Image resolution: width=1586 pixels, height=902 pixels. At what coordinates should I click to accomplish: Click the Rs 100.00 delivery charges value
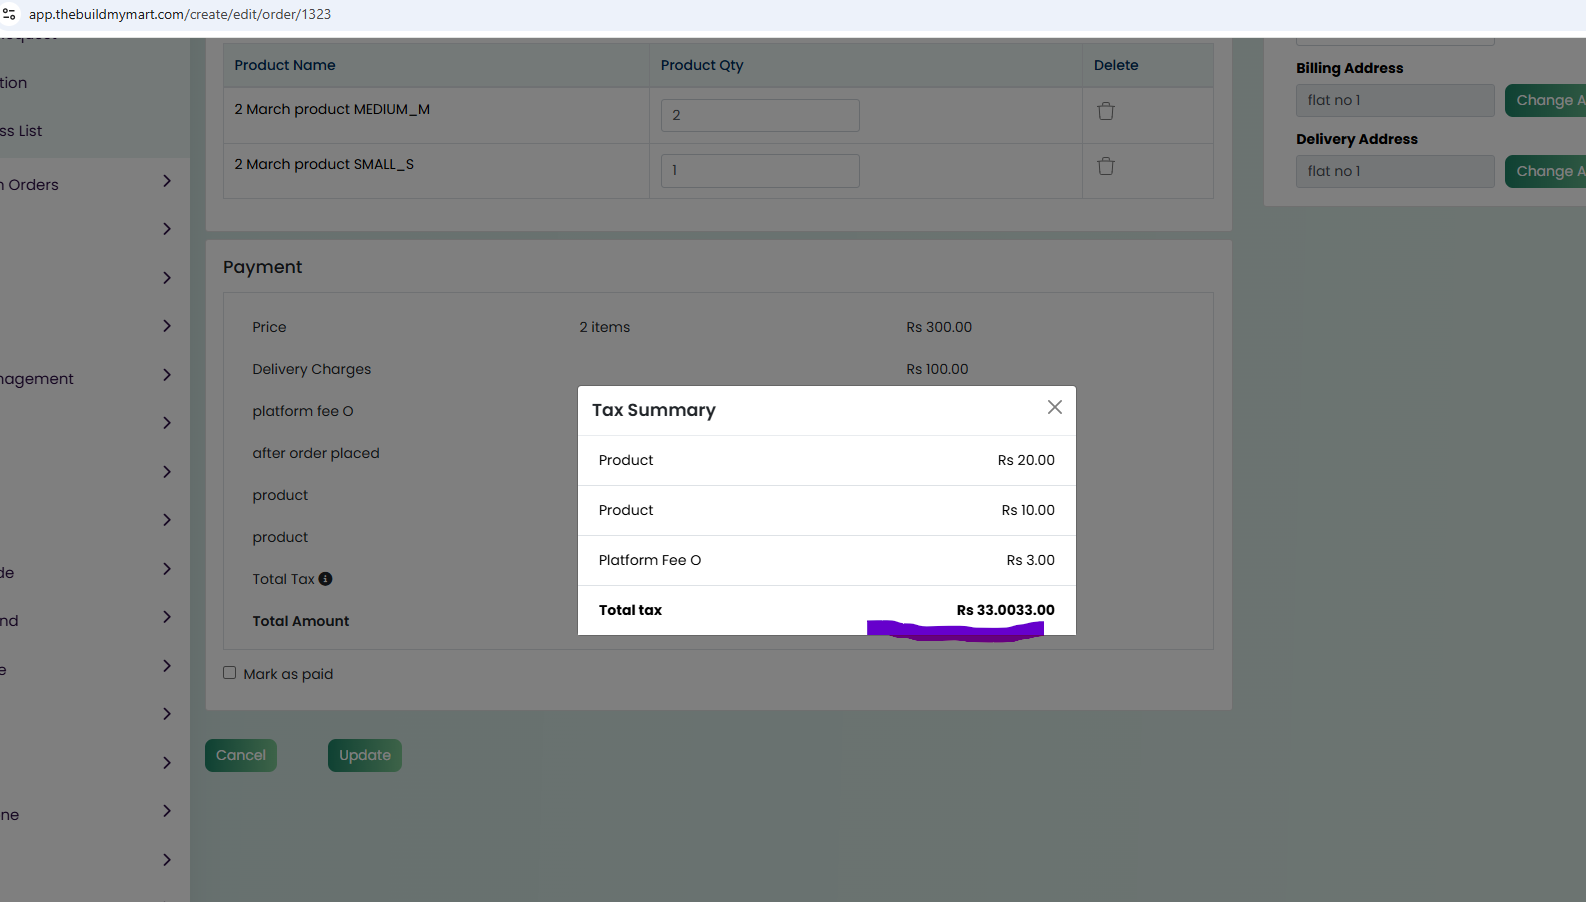[x=937, y=369]
